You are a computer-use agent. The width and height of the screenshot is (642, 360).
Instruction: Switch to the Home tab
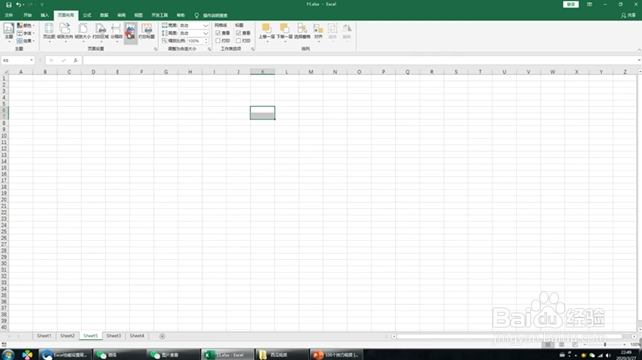[27, 15]
